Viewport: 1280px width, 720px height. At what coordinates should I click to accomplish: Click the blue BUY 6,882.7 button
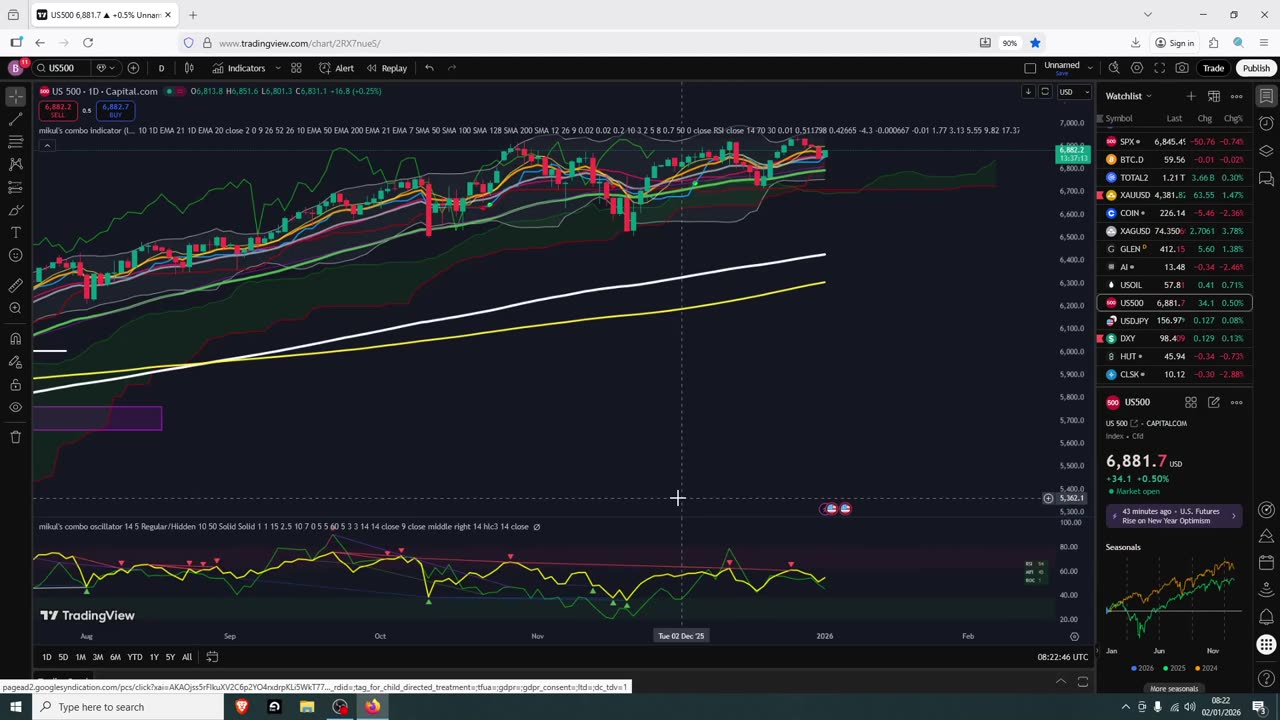pos(115,110)
